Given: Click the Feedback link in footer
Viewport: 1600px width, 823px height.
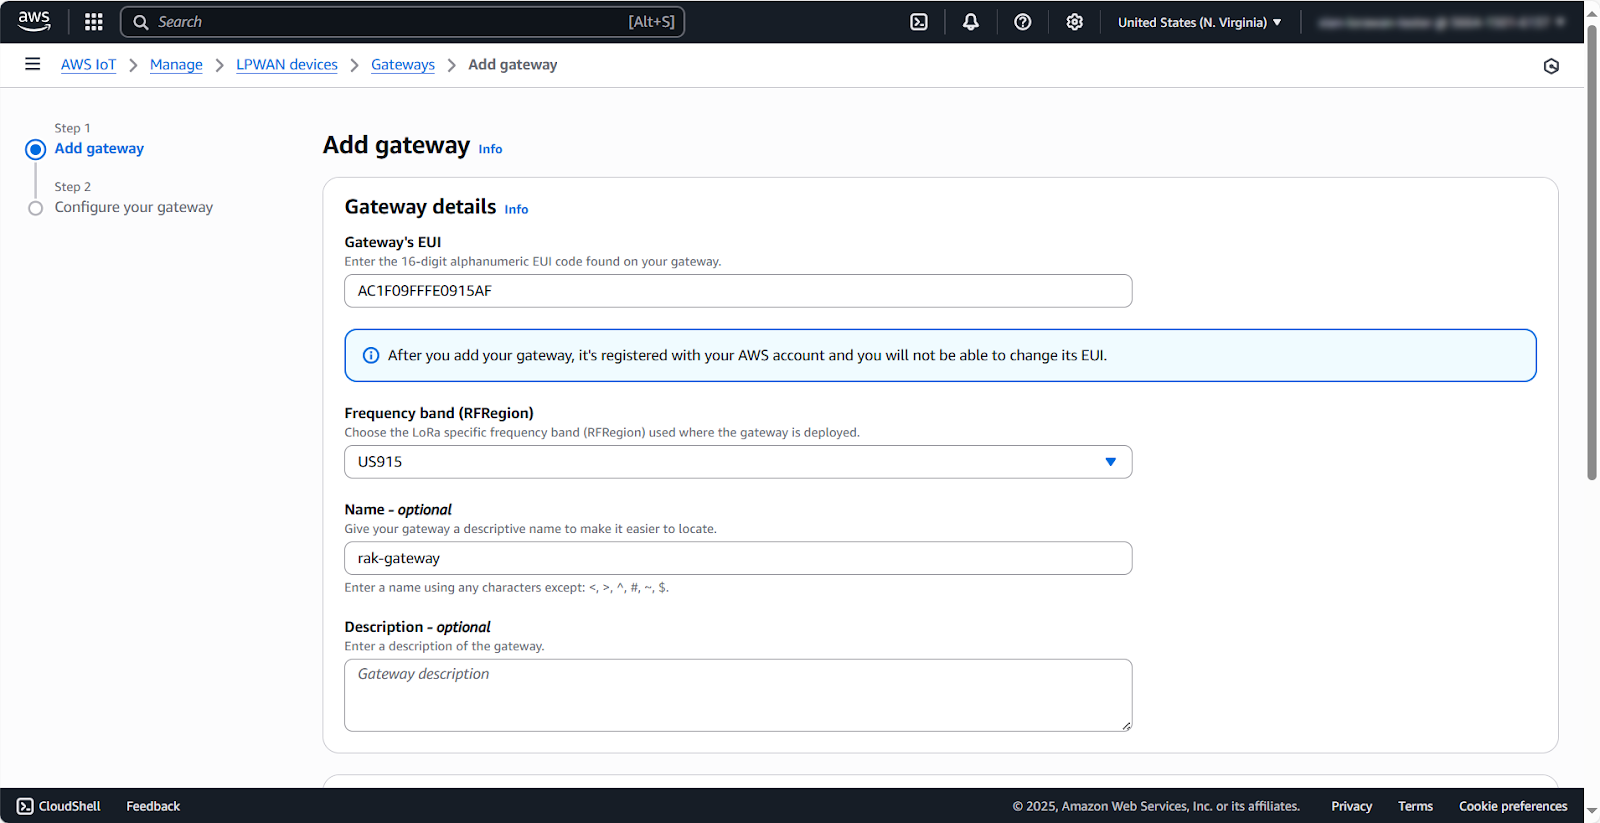Looking at the screenshot, I should coord(153,806).
